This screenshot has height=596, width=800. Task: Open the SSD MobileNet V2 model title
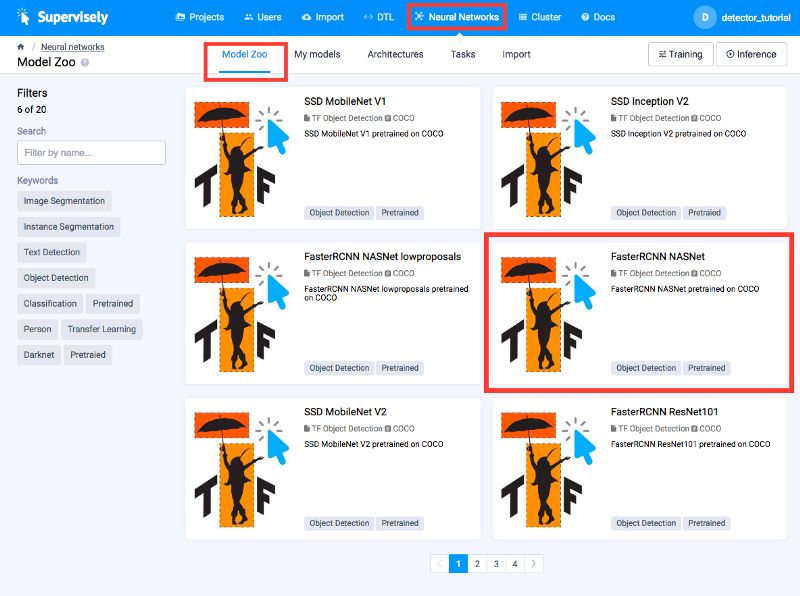345,412
